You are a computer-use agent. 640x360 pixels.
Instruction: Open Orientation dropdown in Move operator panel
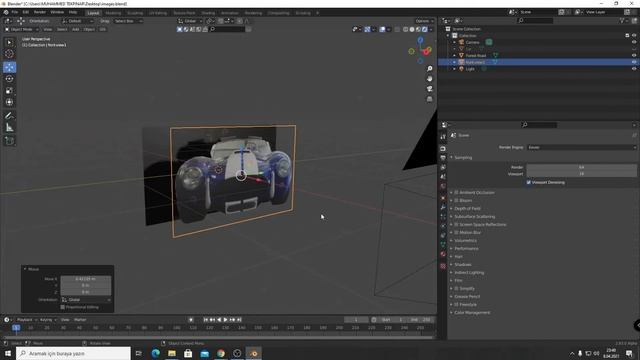86,300
